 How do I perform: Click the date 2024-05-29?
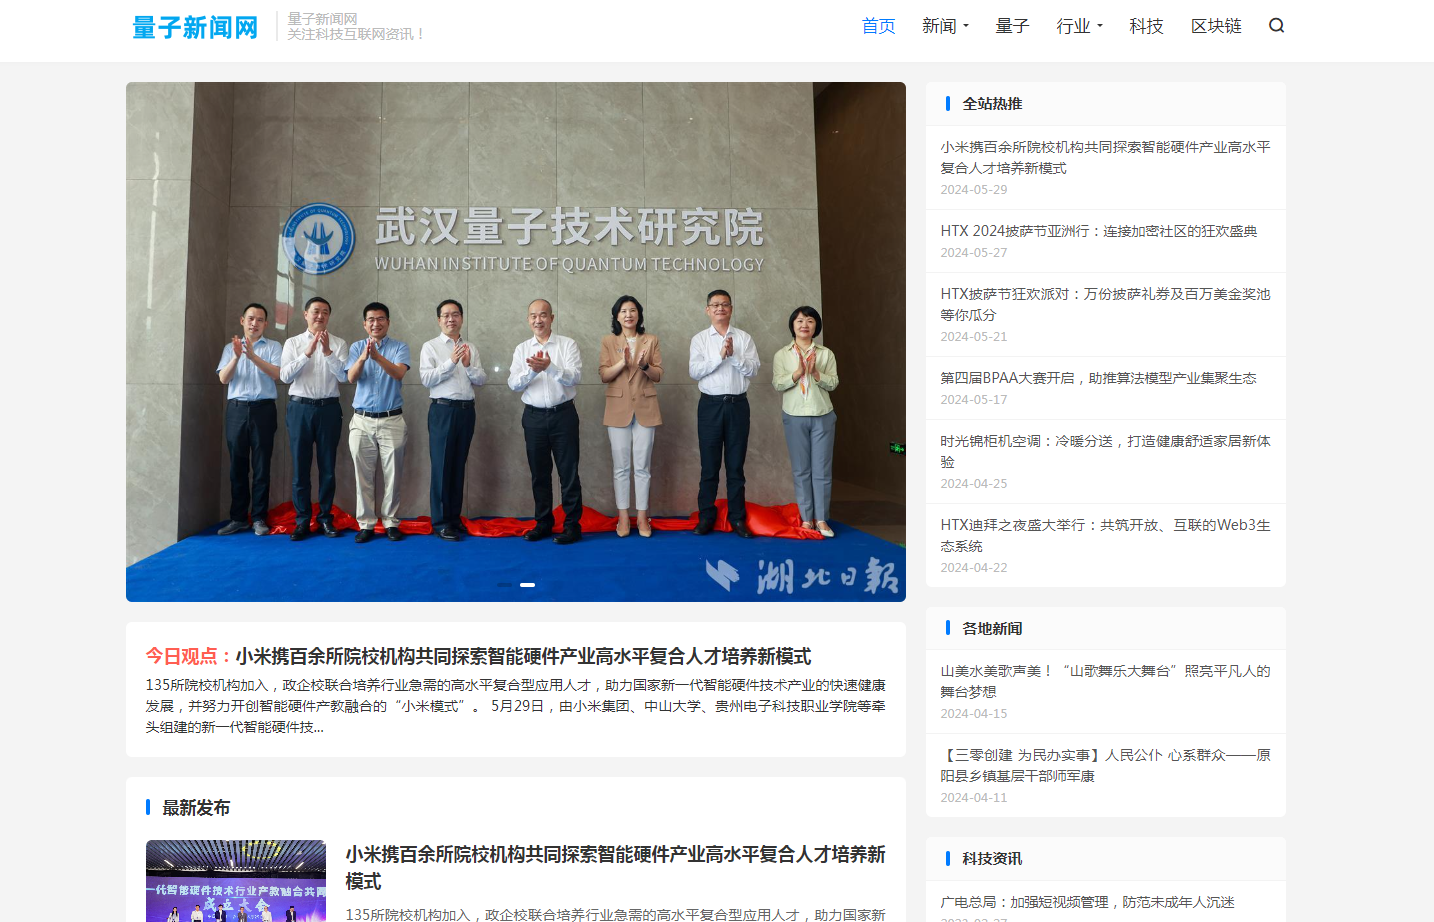click(x=974, y=190)
